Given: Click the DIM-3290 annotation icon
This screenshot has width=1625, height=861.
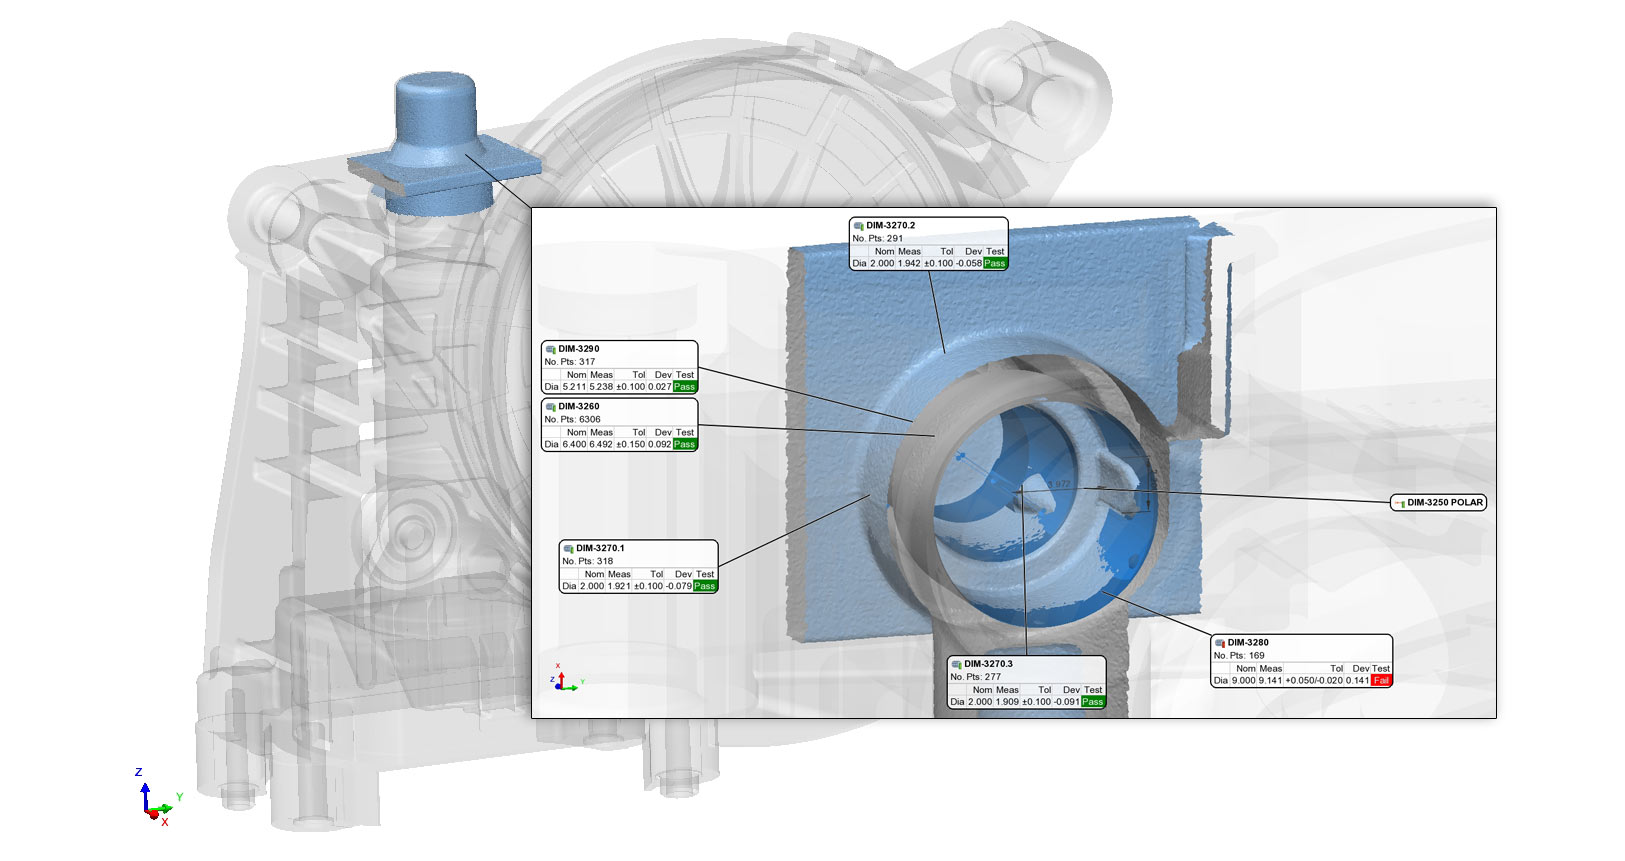Looking at the screenshot, I should click(x=551, y=350).
